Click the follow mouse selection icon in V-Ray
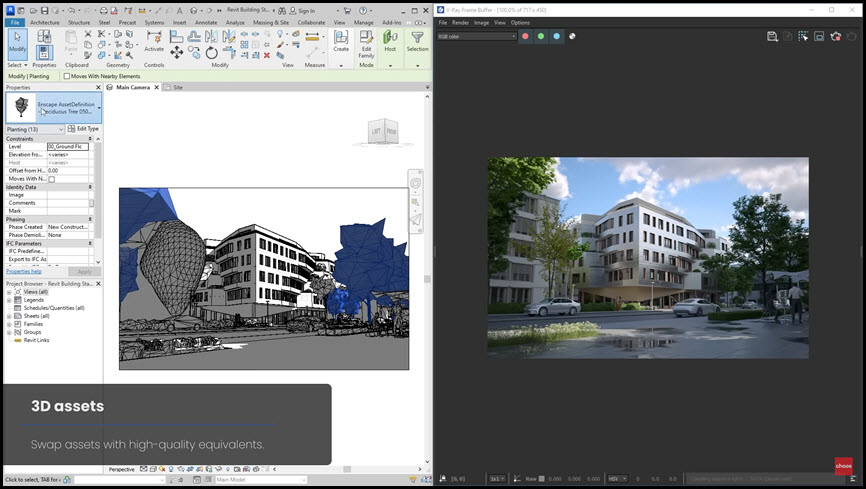The height and width of the screenshot is (489, 866). click(x=803, y=36)
